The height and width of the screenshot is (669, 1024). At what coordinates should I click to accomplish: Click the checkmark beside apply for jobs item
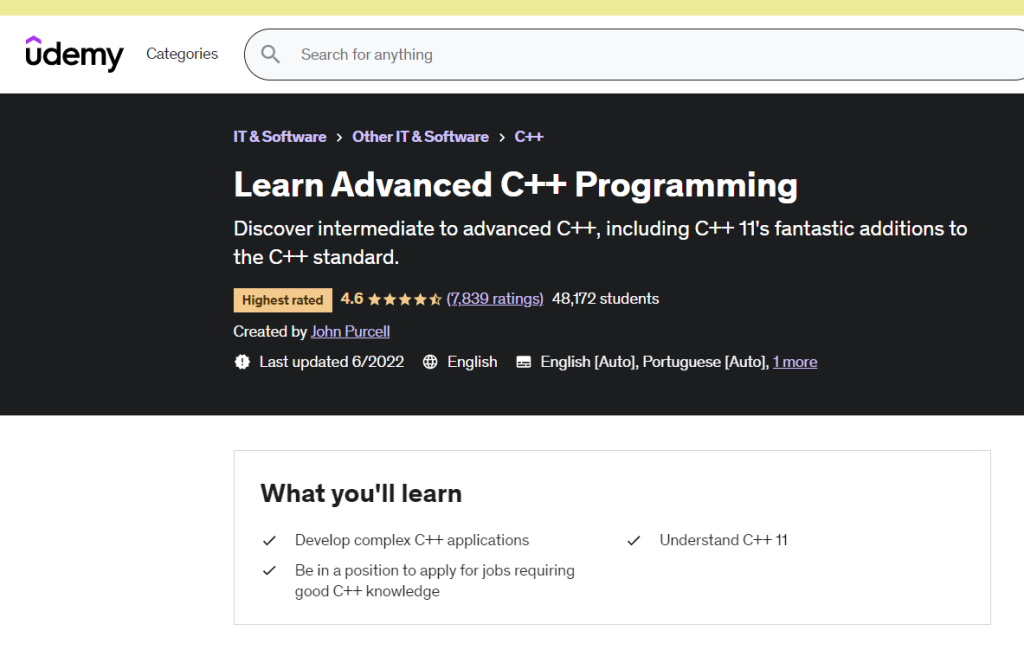[269, 570]
